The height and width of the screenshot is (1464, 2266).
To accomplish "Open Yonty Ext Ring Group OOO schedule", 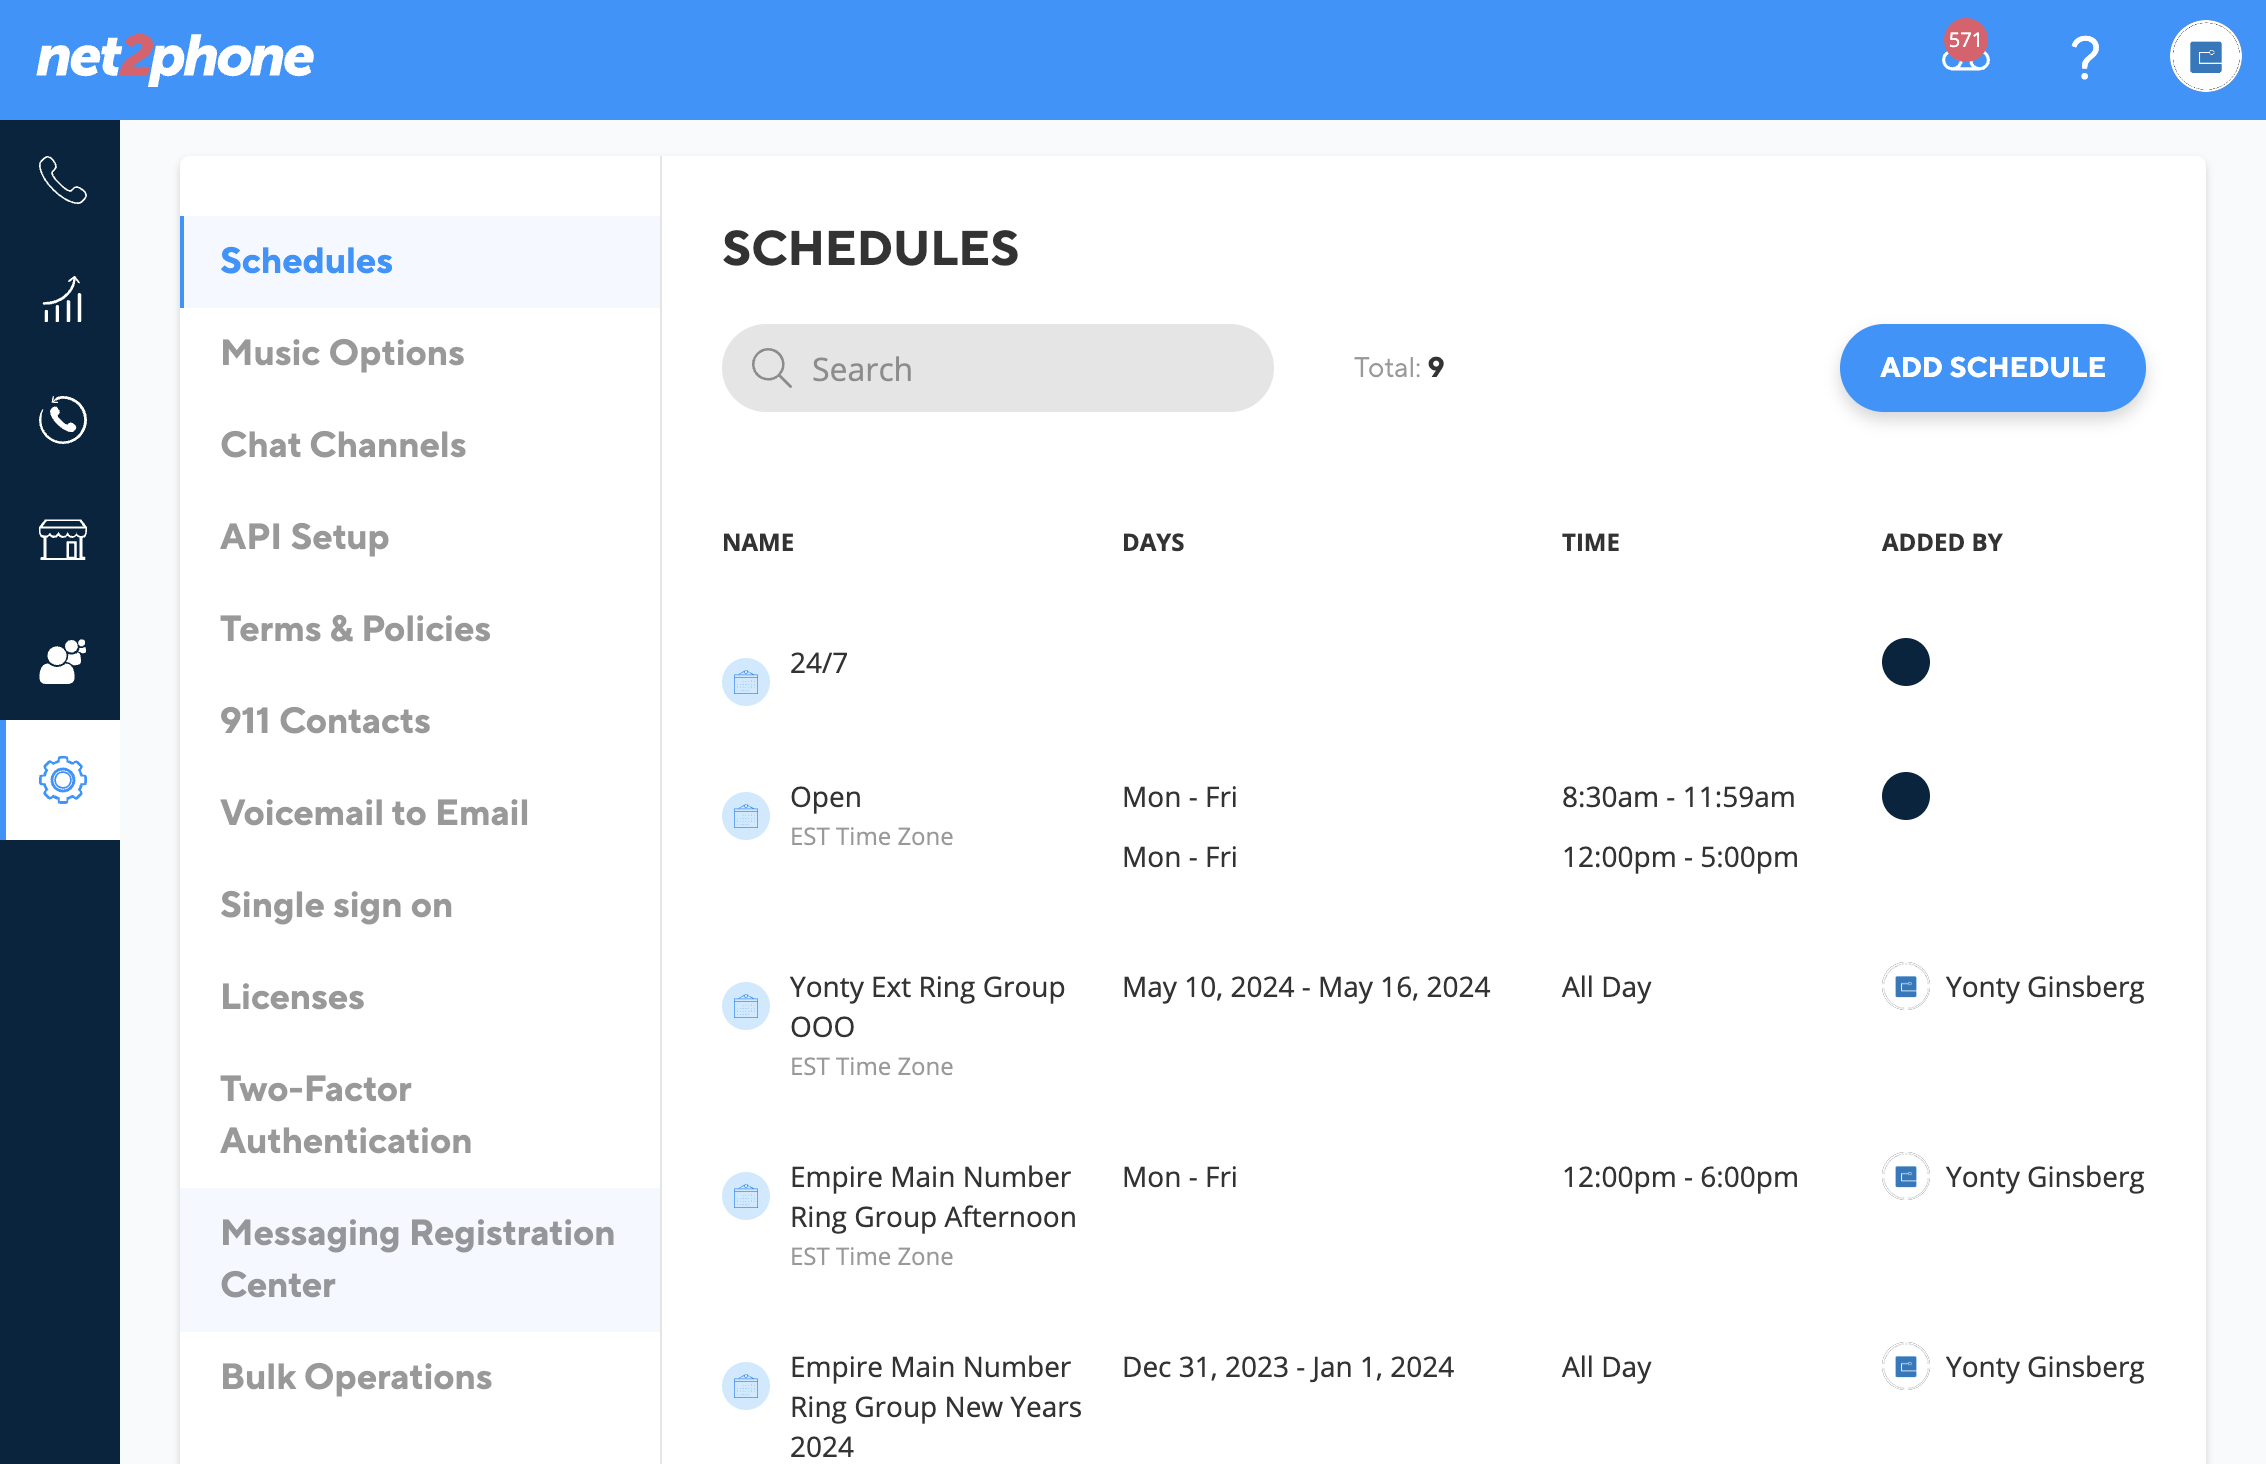I will pos(927,1007).
